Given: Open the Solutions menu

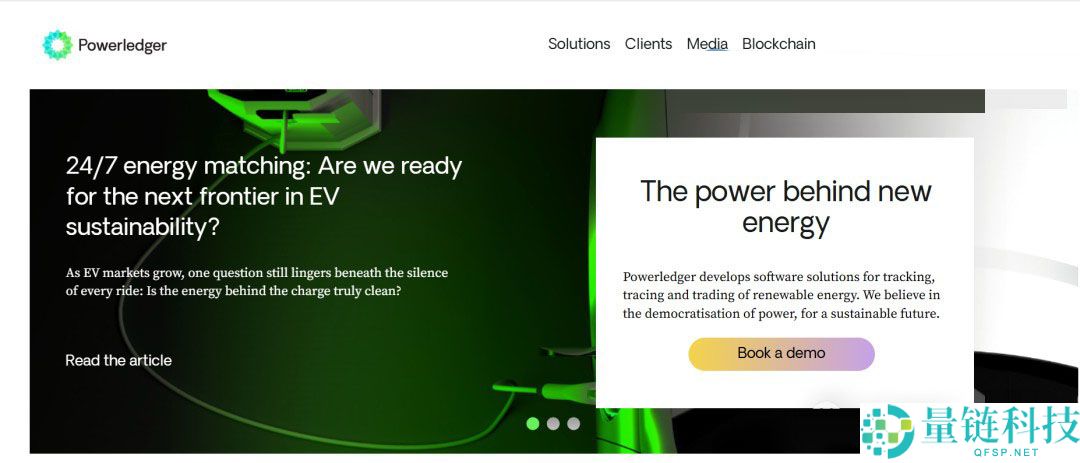Looking at the screenshot, I should 579,43.
